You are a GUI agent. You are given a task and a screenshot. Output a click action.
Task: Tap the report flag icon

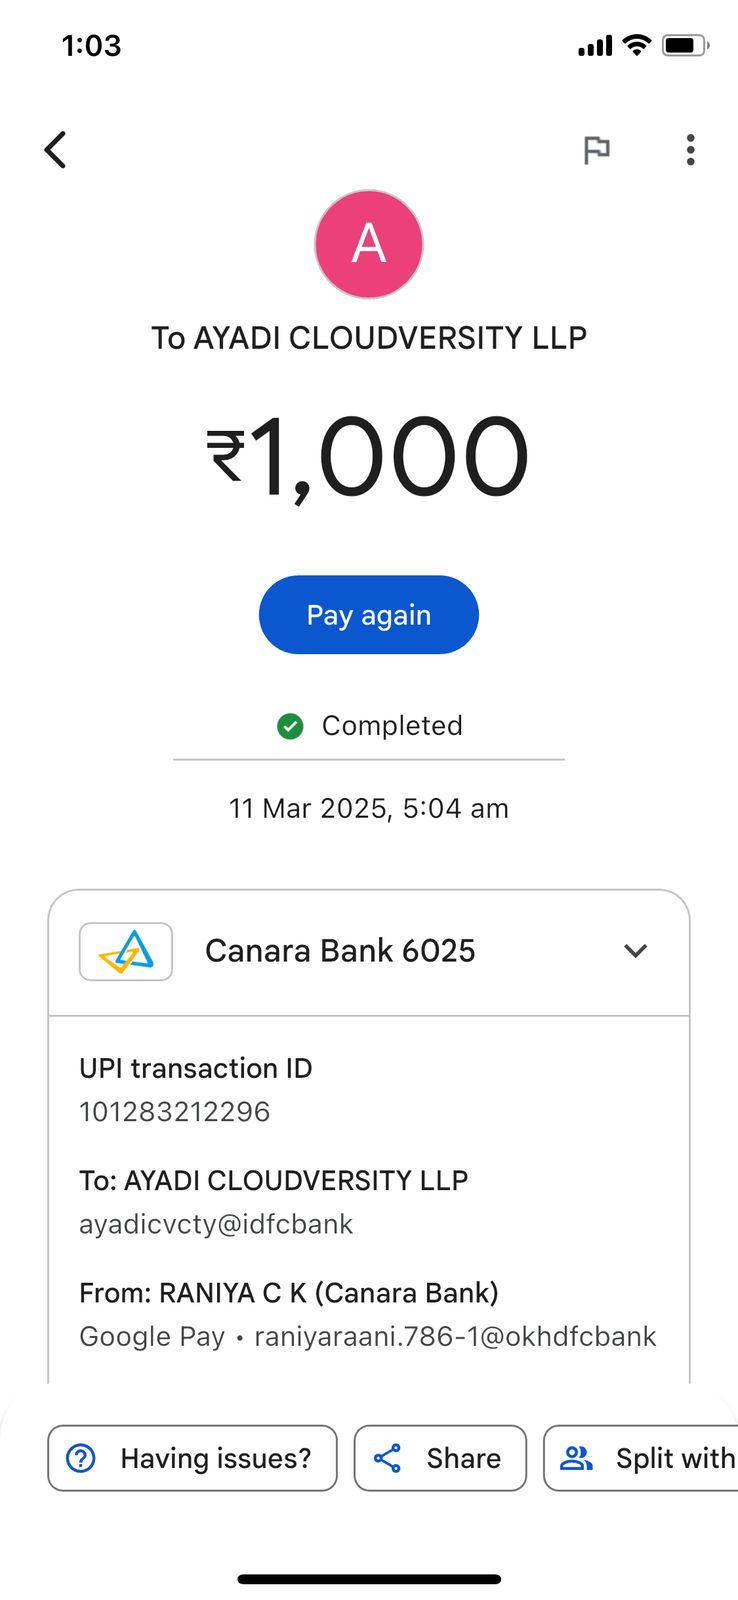(x=596, y=150)
